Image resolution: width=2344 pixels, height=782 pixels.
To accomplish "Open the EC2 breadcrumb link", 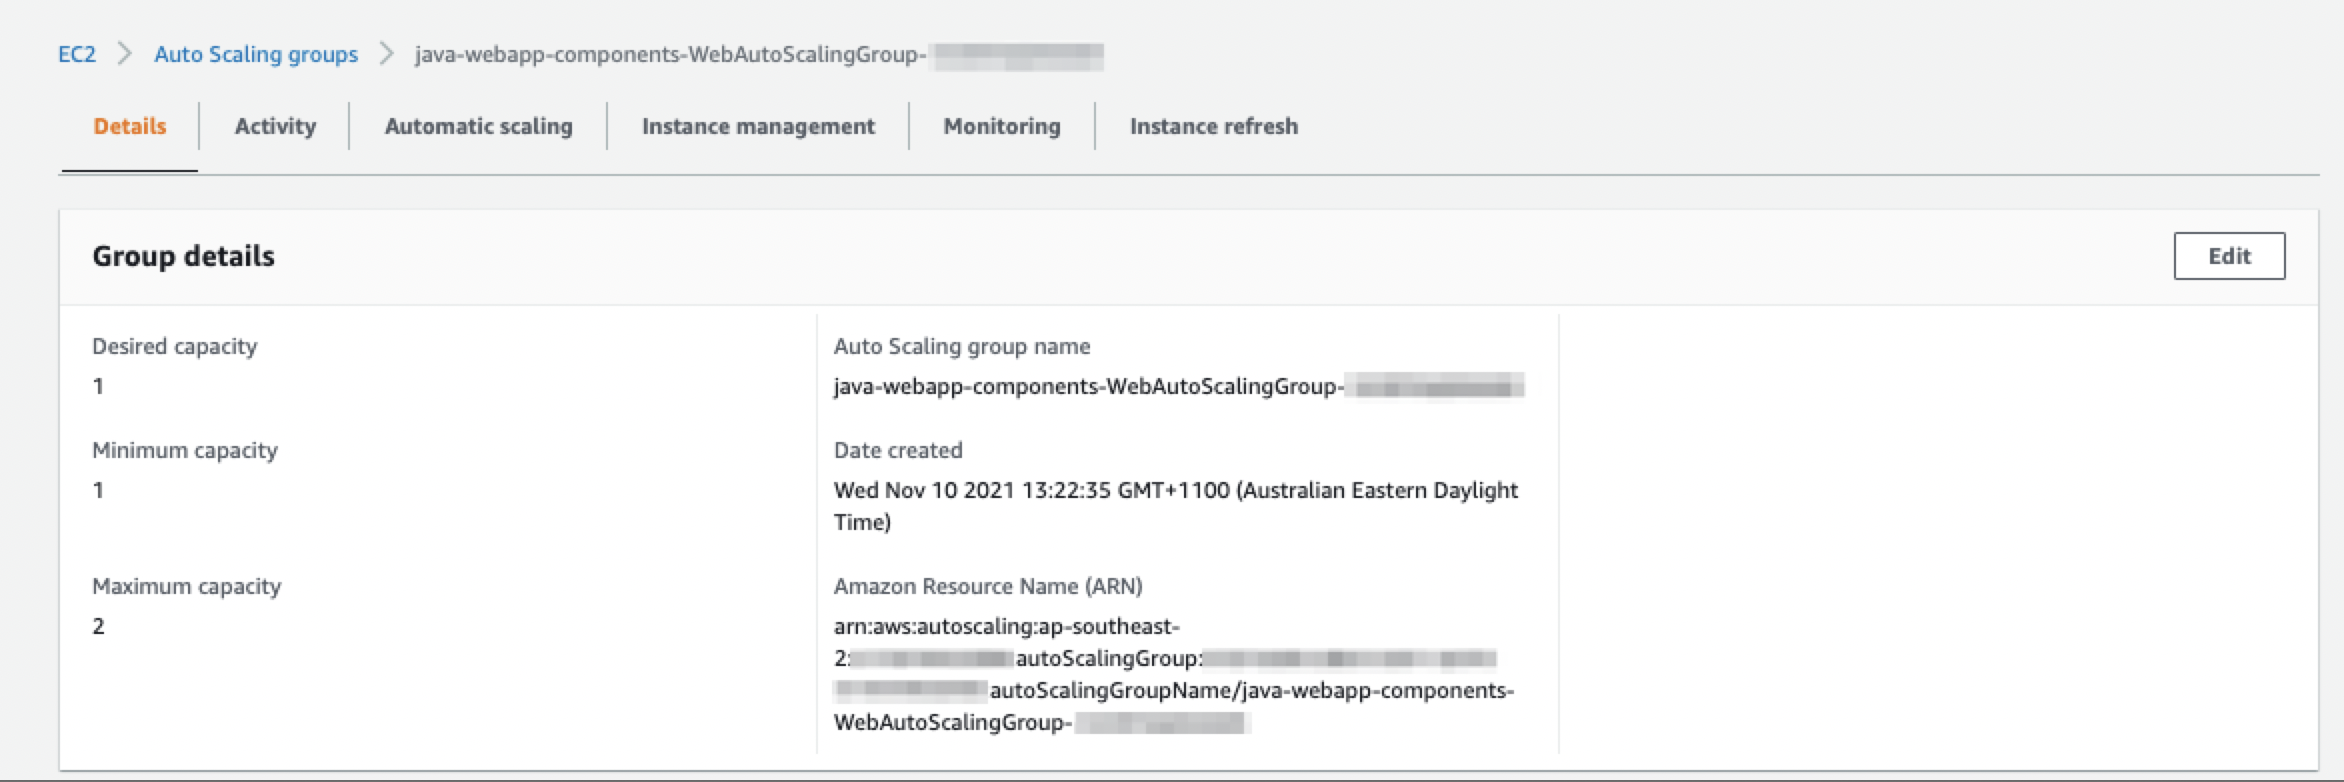I will coord(77,54).
